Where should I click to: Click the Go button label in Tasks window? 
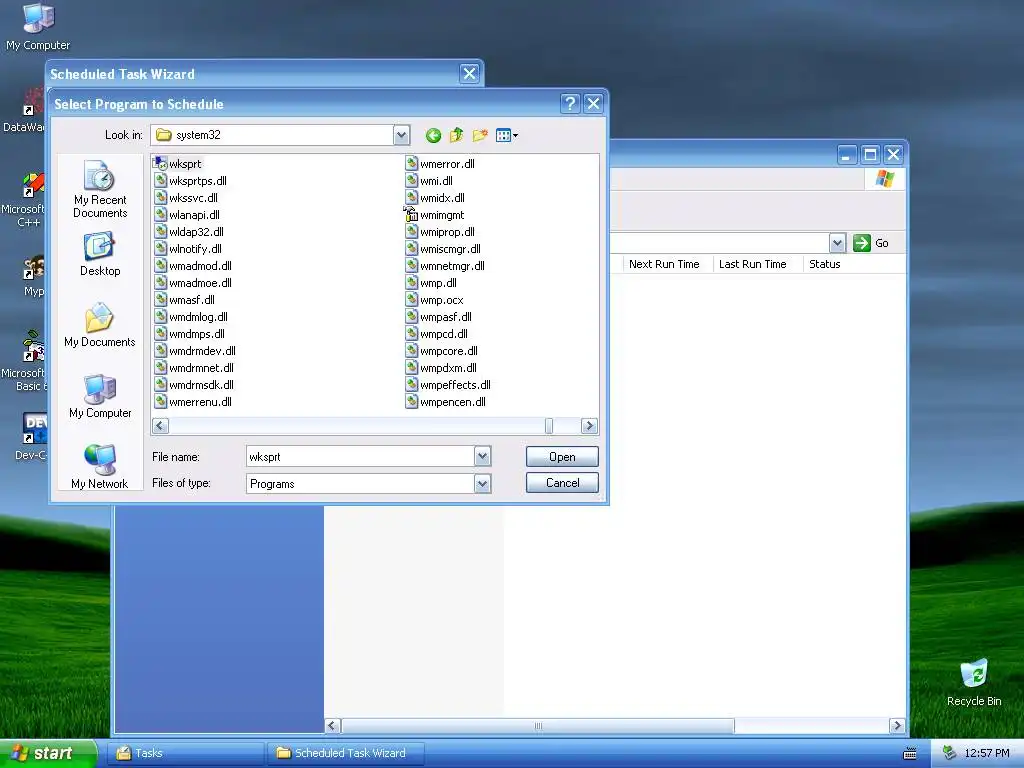click(882, 243)
